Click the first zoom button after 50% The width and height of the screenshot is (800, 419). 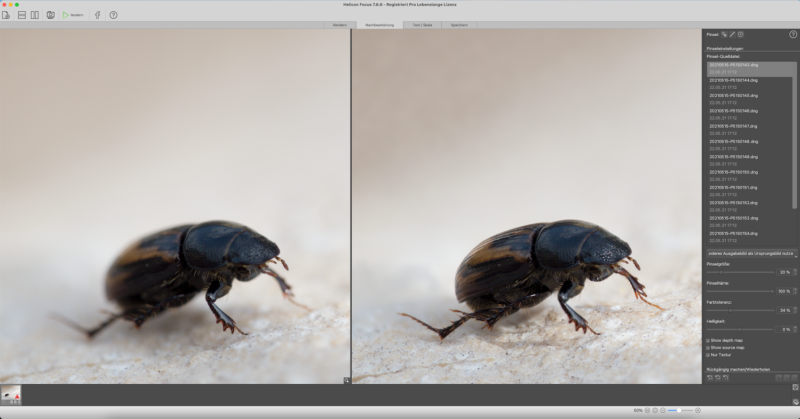pyautogui.click(x=647, y=410)
